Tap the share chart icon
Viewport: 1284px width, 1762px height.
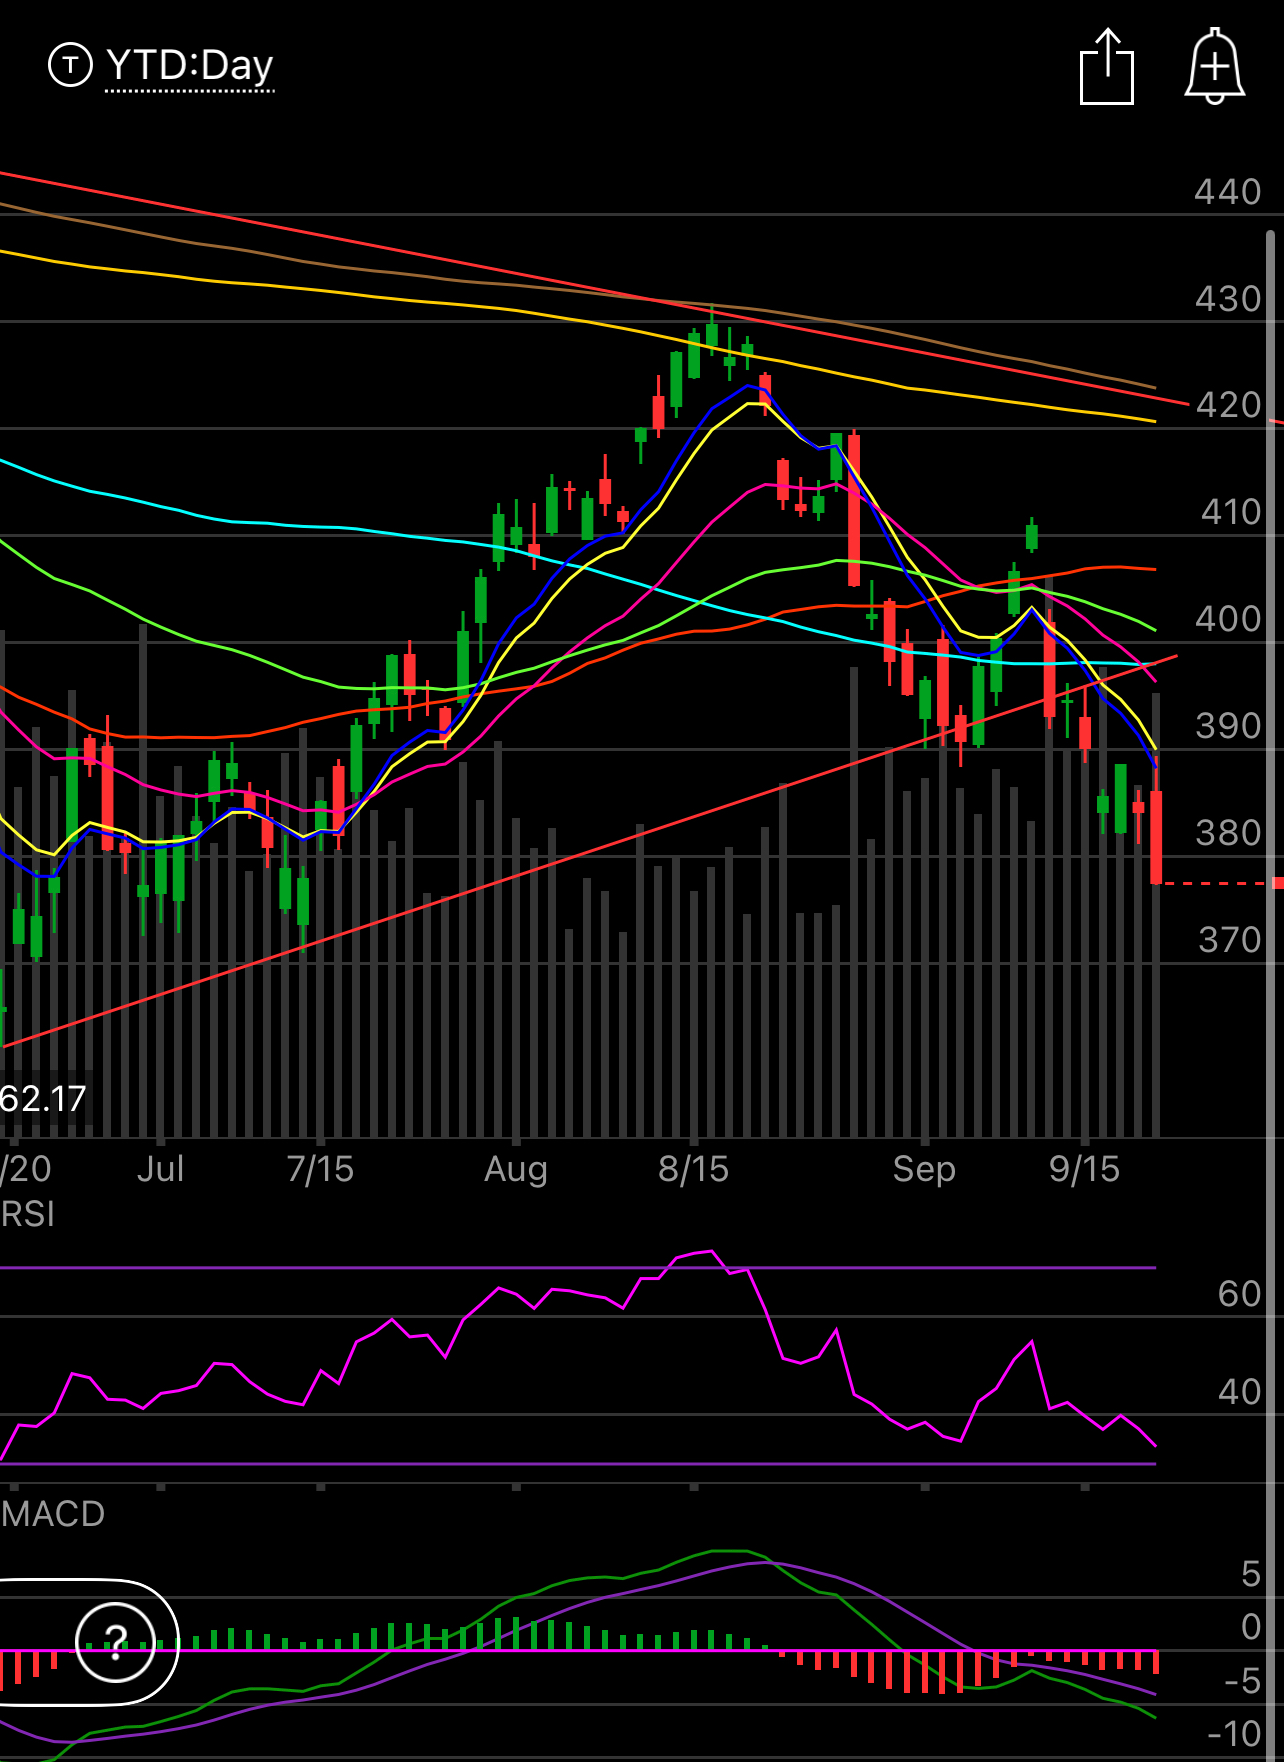pyautogui.click(x=1107, y=66)
